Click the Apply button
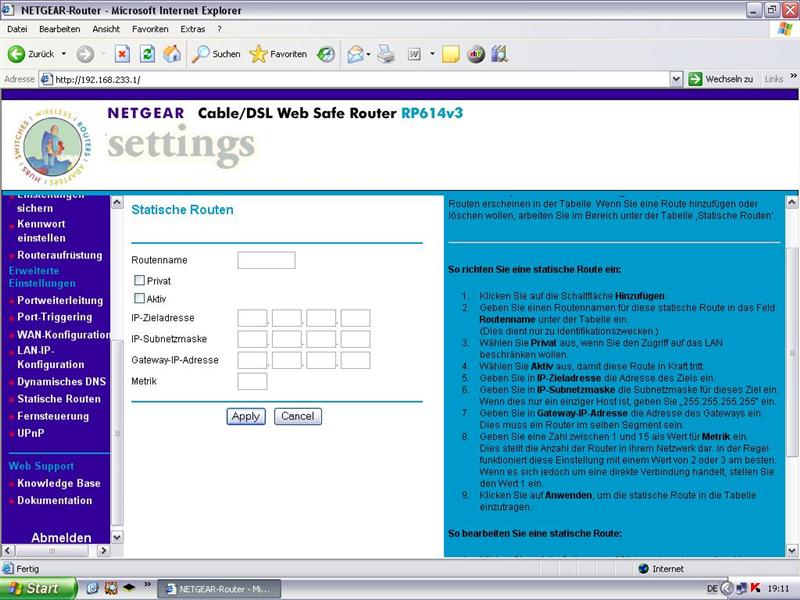 [x=246, y=416]
